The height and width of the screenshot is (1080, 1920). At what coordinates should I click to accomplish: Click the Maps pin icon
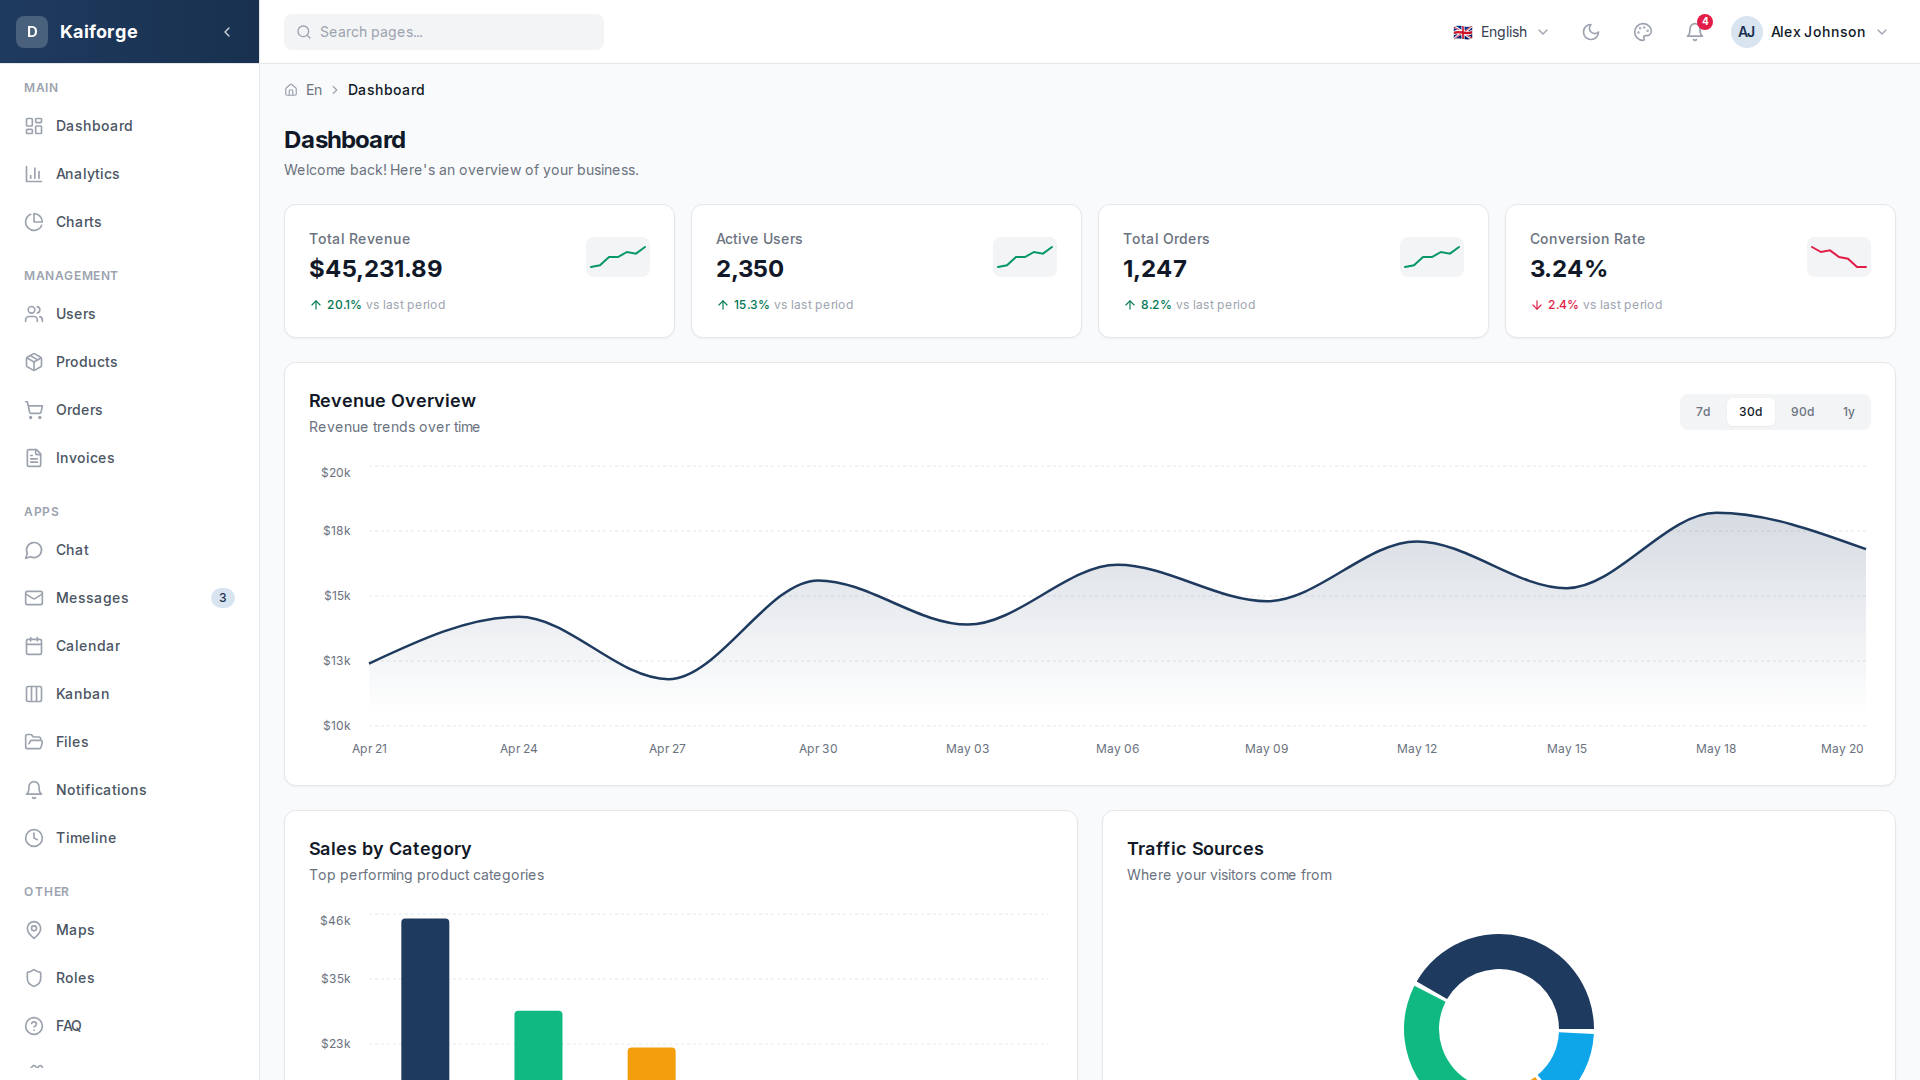click(x=34, y=930)
